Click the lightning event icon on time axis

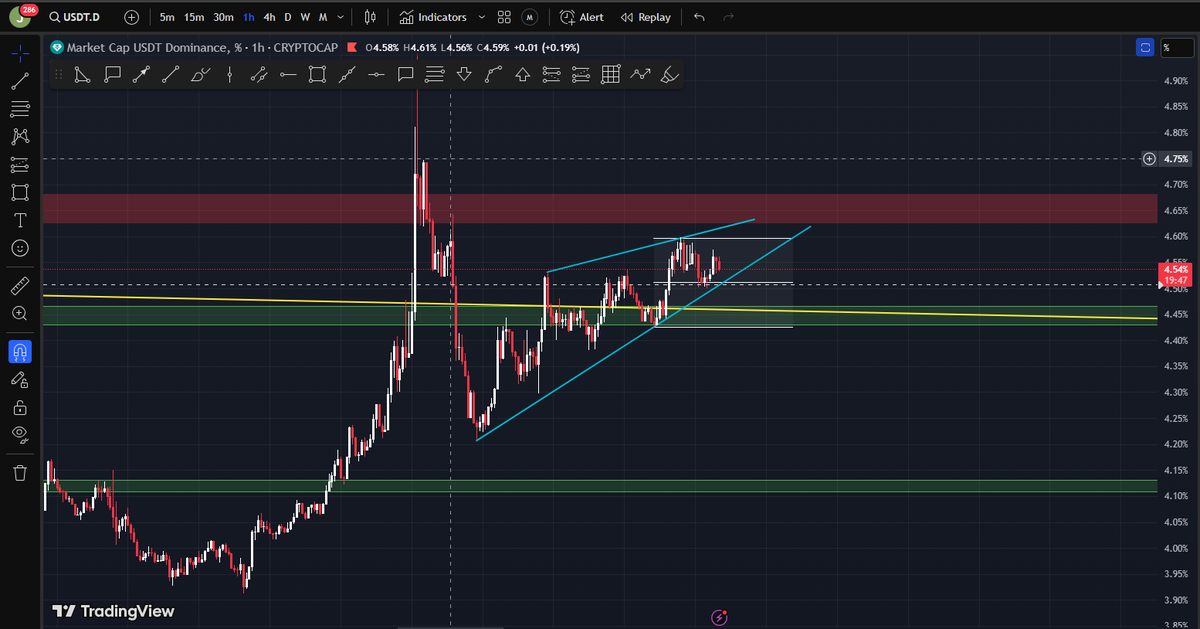point(719,618)
